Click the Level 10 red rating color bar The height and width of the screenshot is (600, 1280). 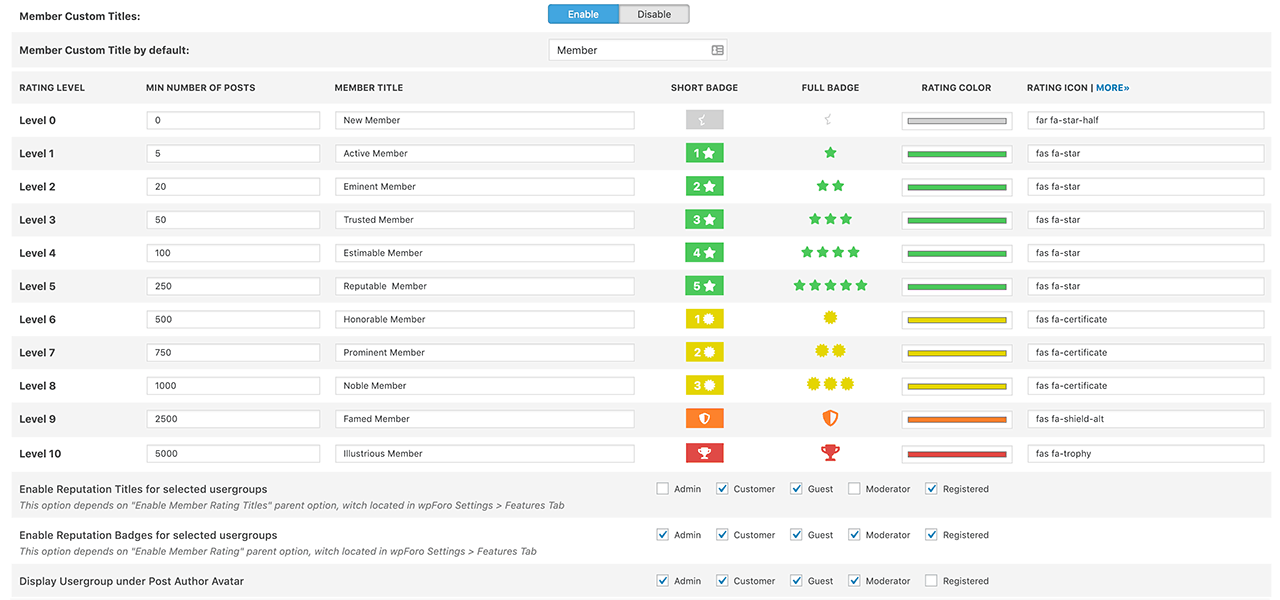[x=956, y=454]
